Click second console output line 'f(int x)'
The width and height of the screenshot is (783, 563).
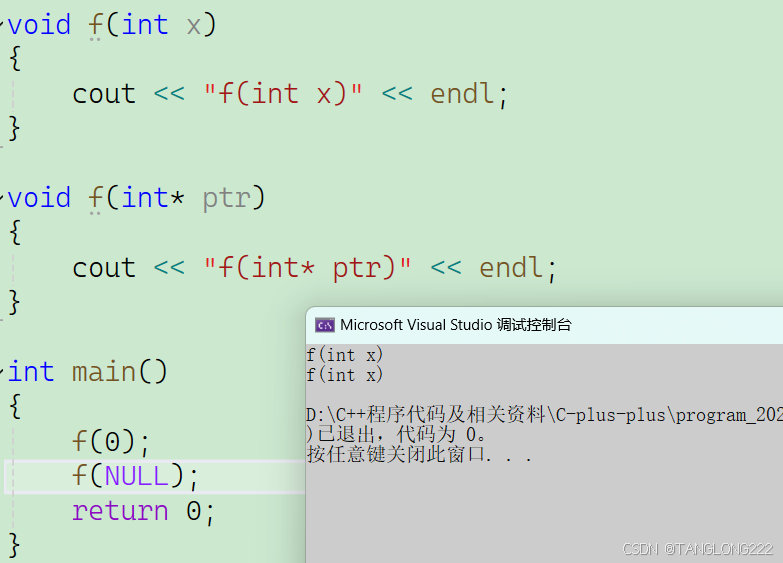click(x=345, y=375)
